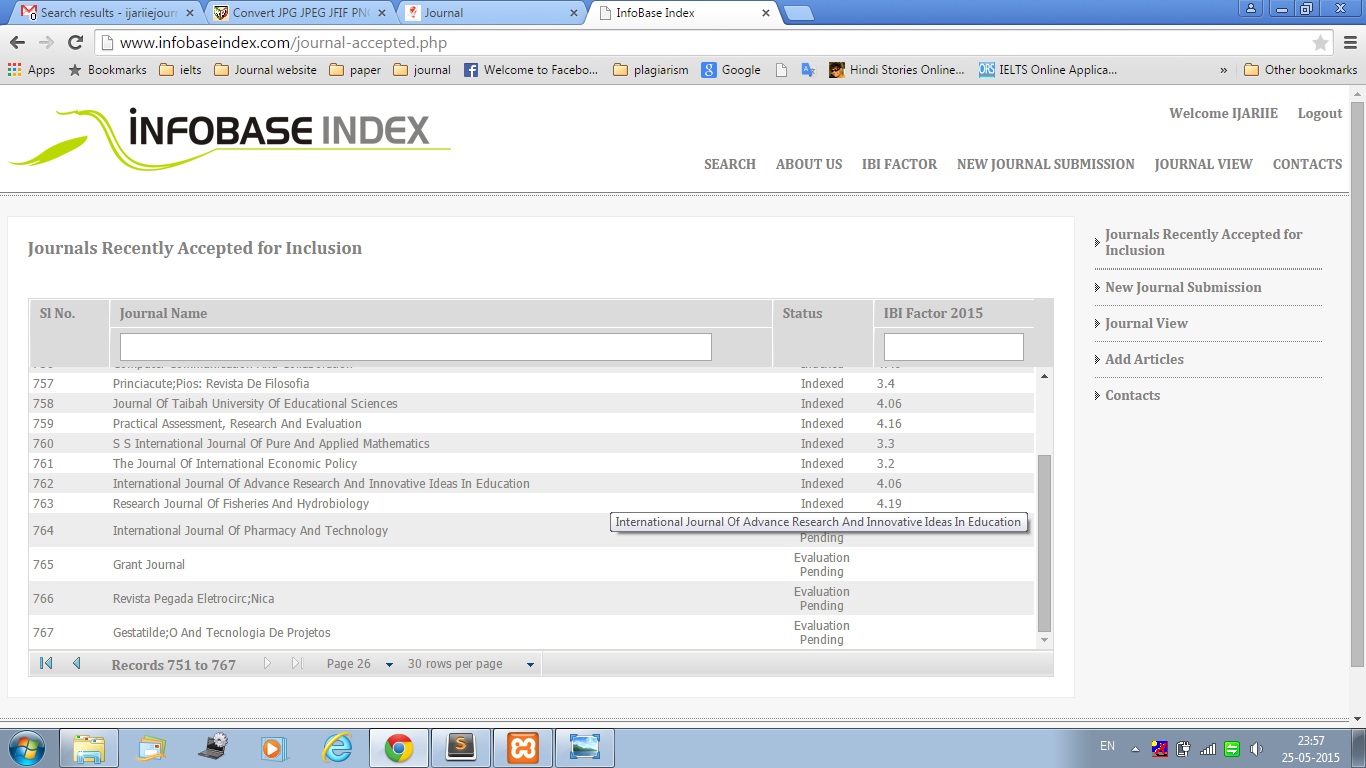This screenshot has height=768, width=1366.
Task: Click the power/battery icon in tray
Action: coord(1184,748)
